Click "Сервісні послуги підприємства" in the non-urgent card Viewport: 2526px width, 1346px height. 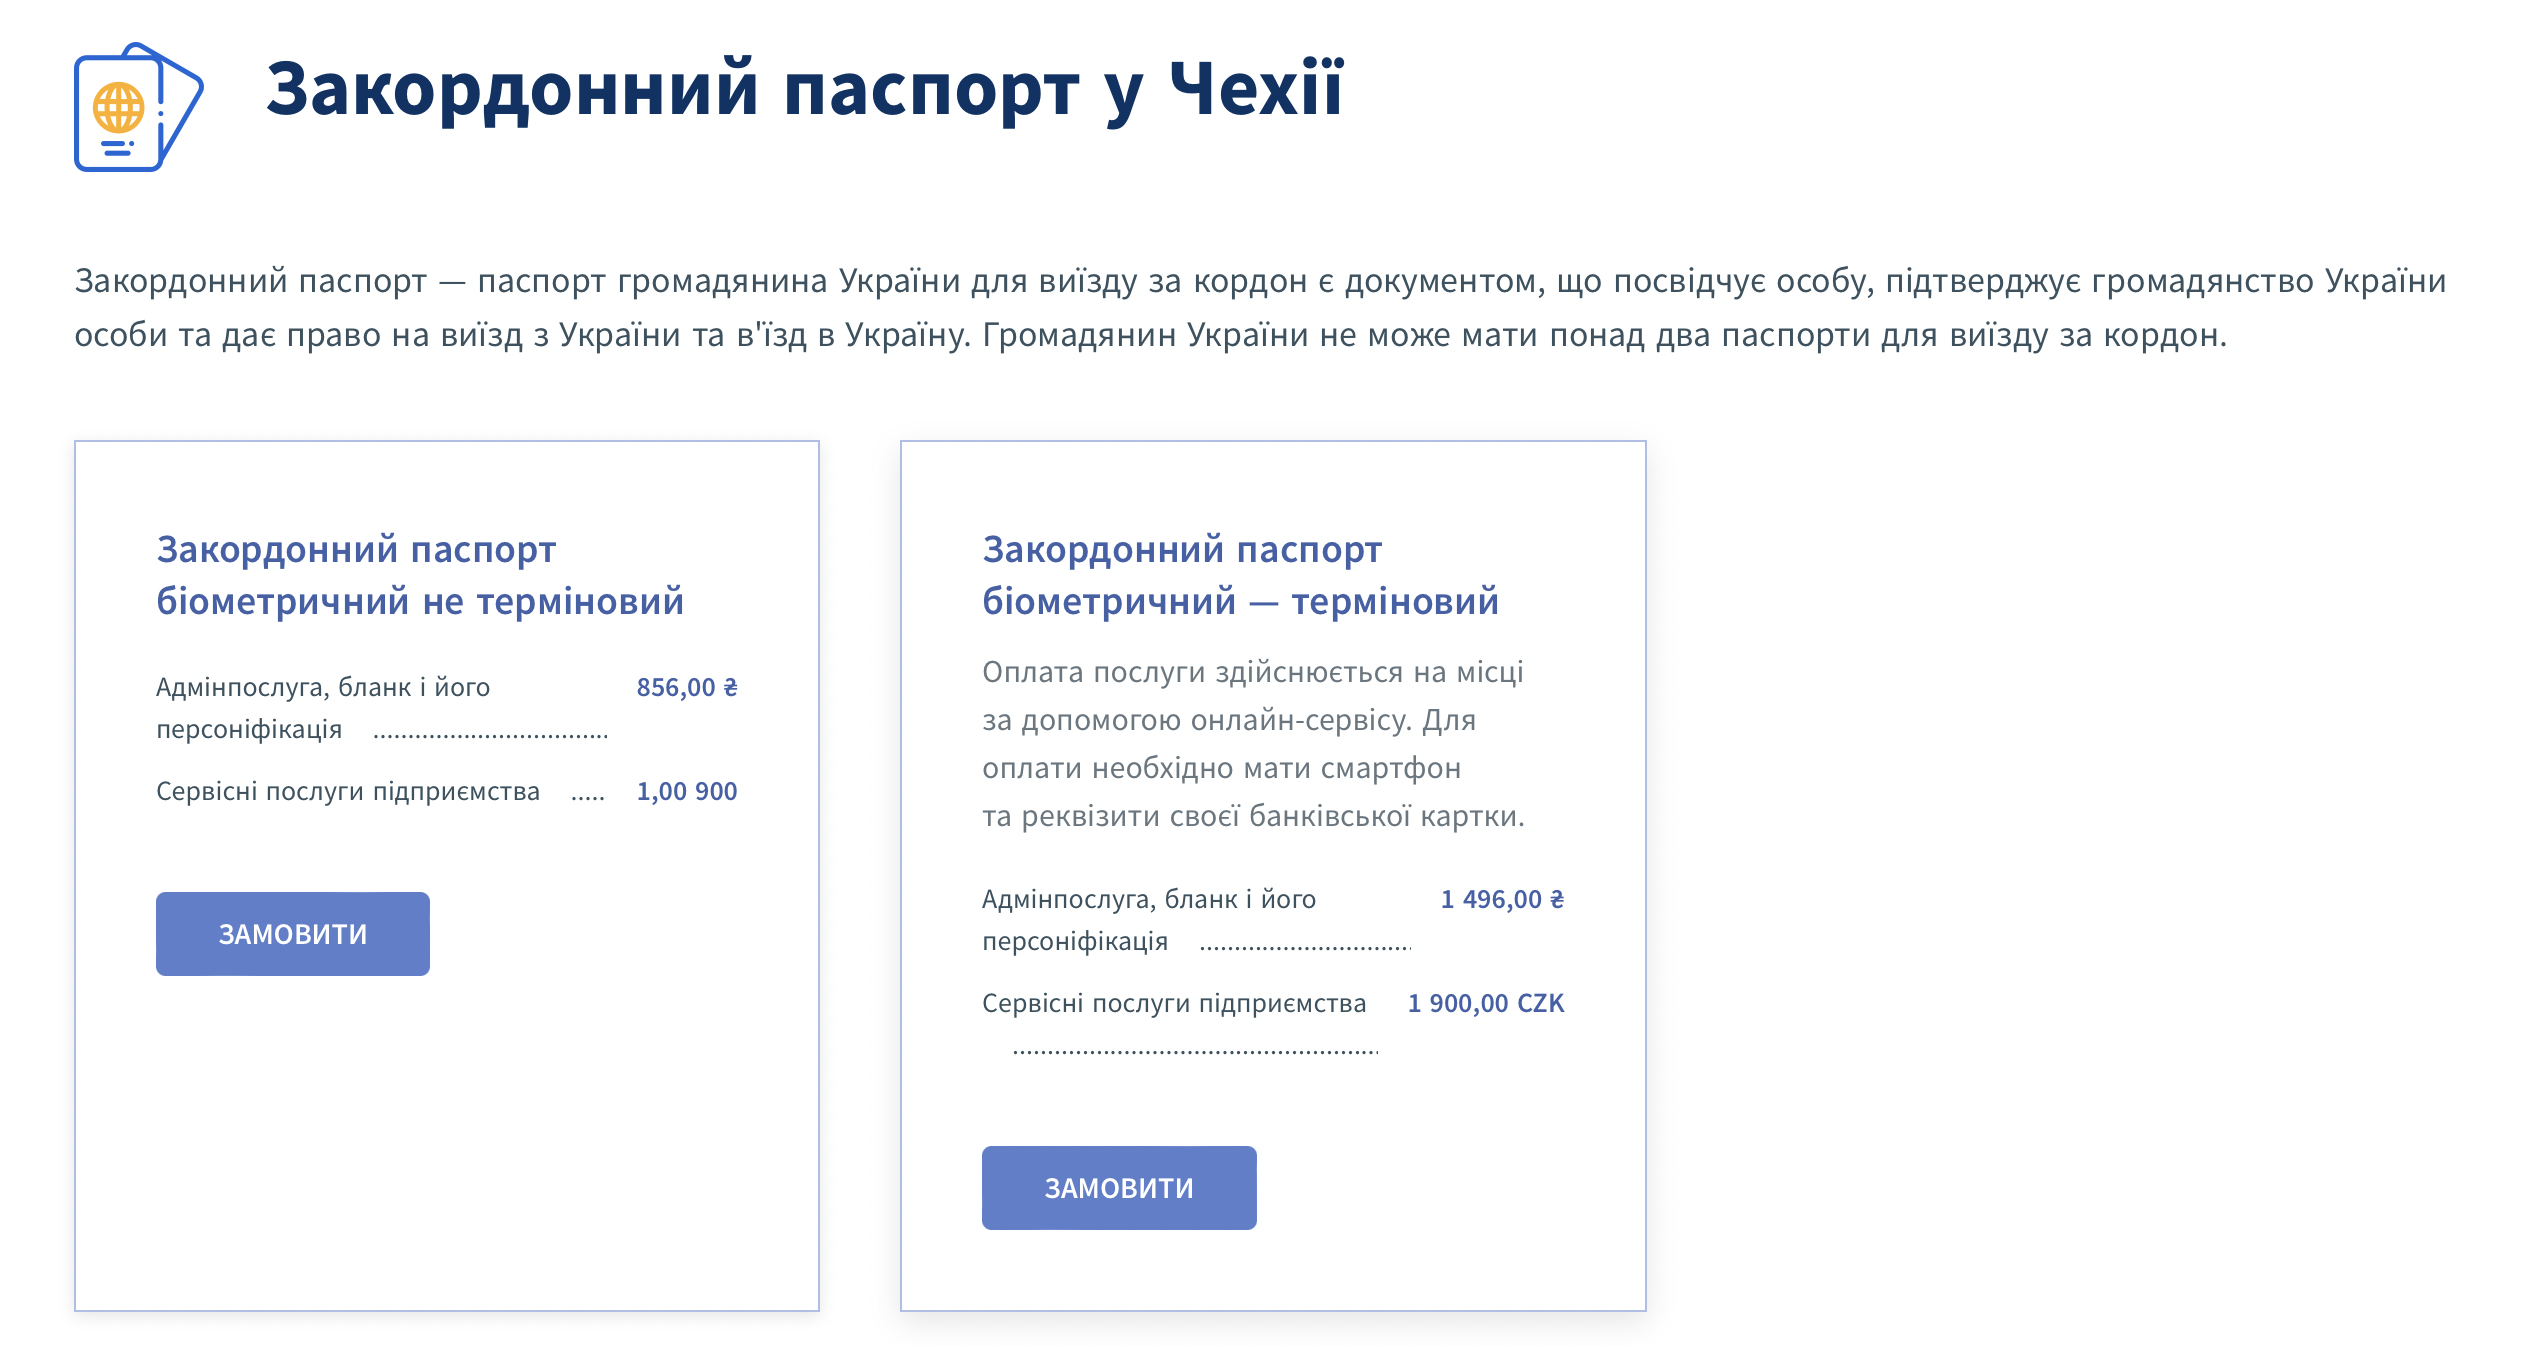[348, 792]
